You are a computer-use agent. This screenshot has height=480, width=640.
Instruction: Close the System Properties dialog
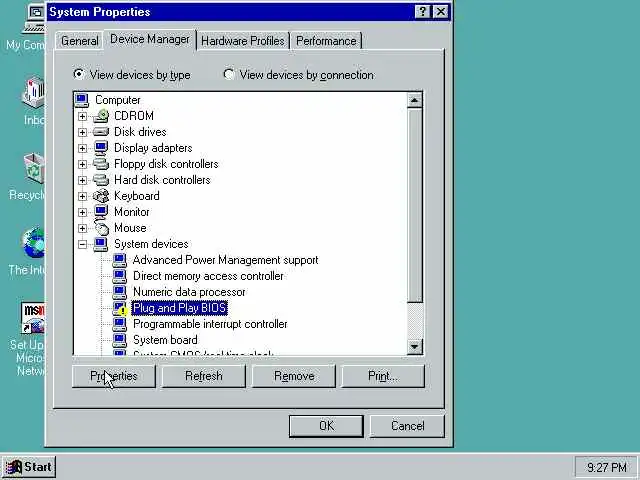click(441, 11)
